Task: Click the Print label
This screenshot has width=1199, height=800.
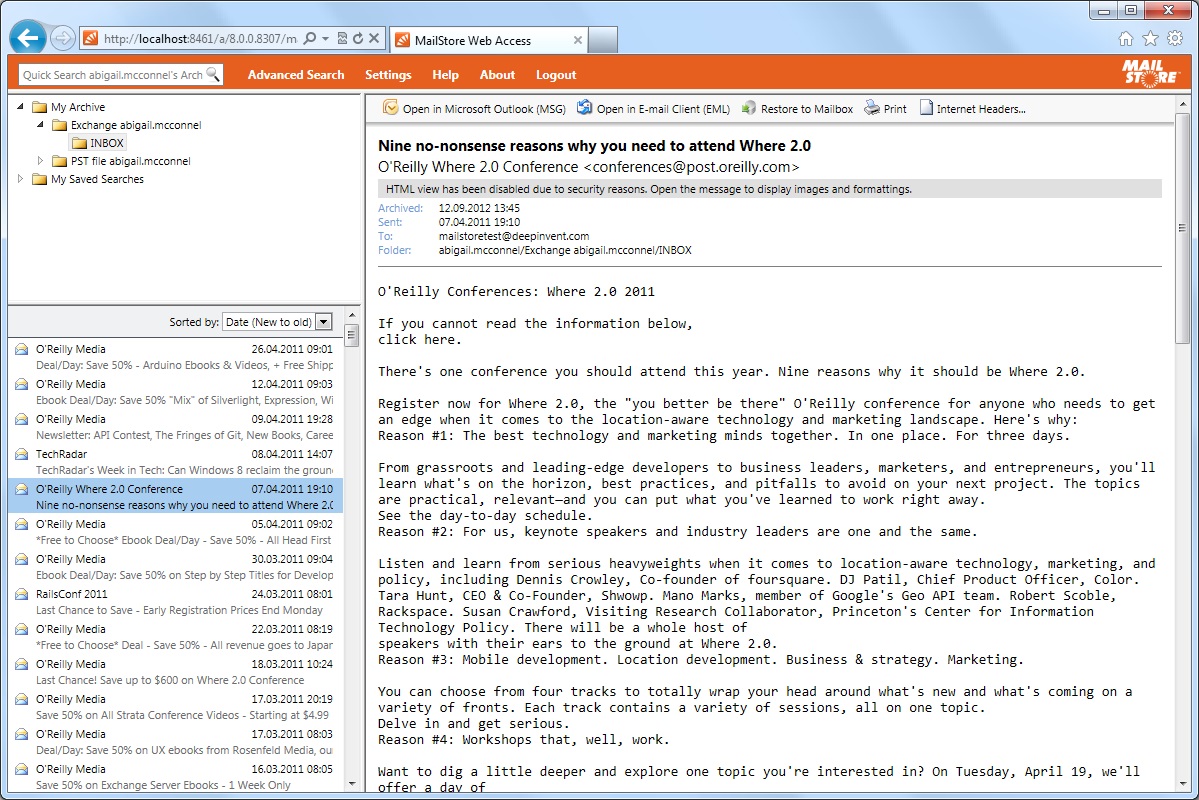Action: pos(895,109)
